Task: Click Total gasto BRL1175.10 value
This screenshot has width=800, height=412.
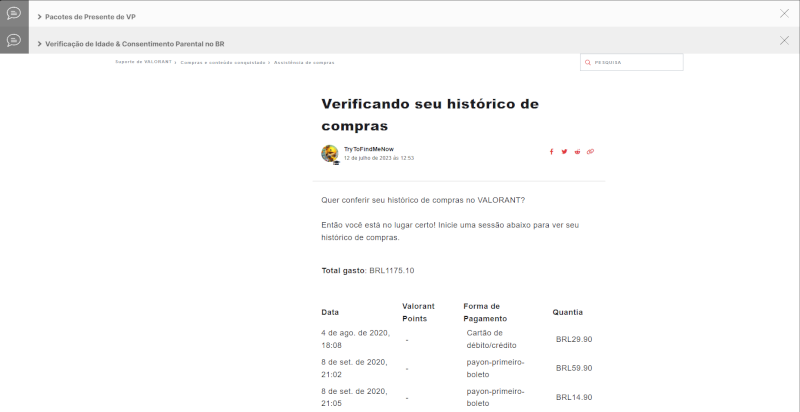Action: tap(392, 271)
